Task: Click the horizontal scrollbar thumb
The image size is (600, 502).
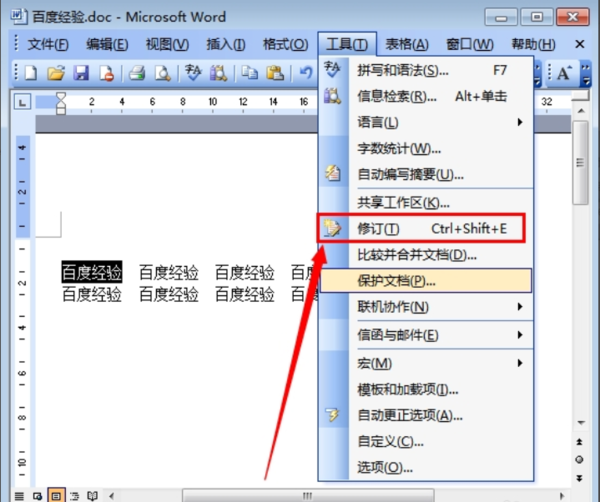Action: (308, 496)
